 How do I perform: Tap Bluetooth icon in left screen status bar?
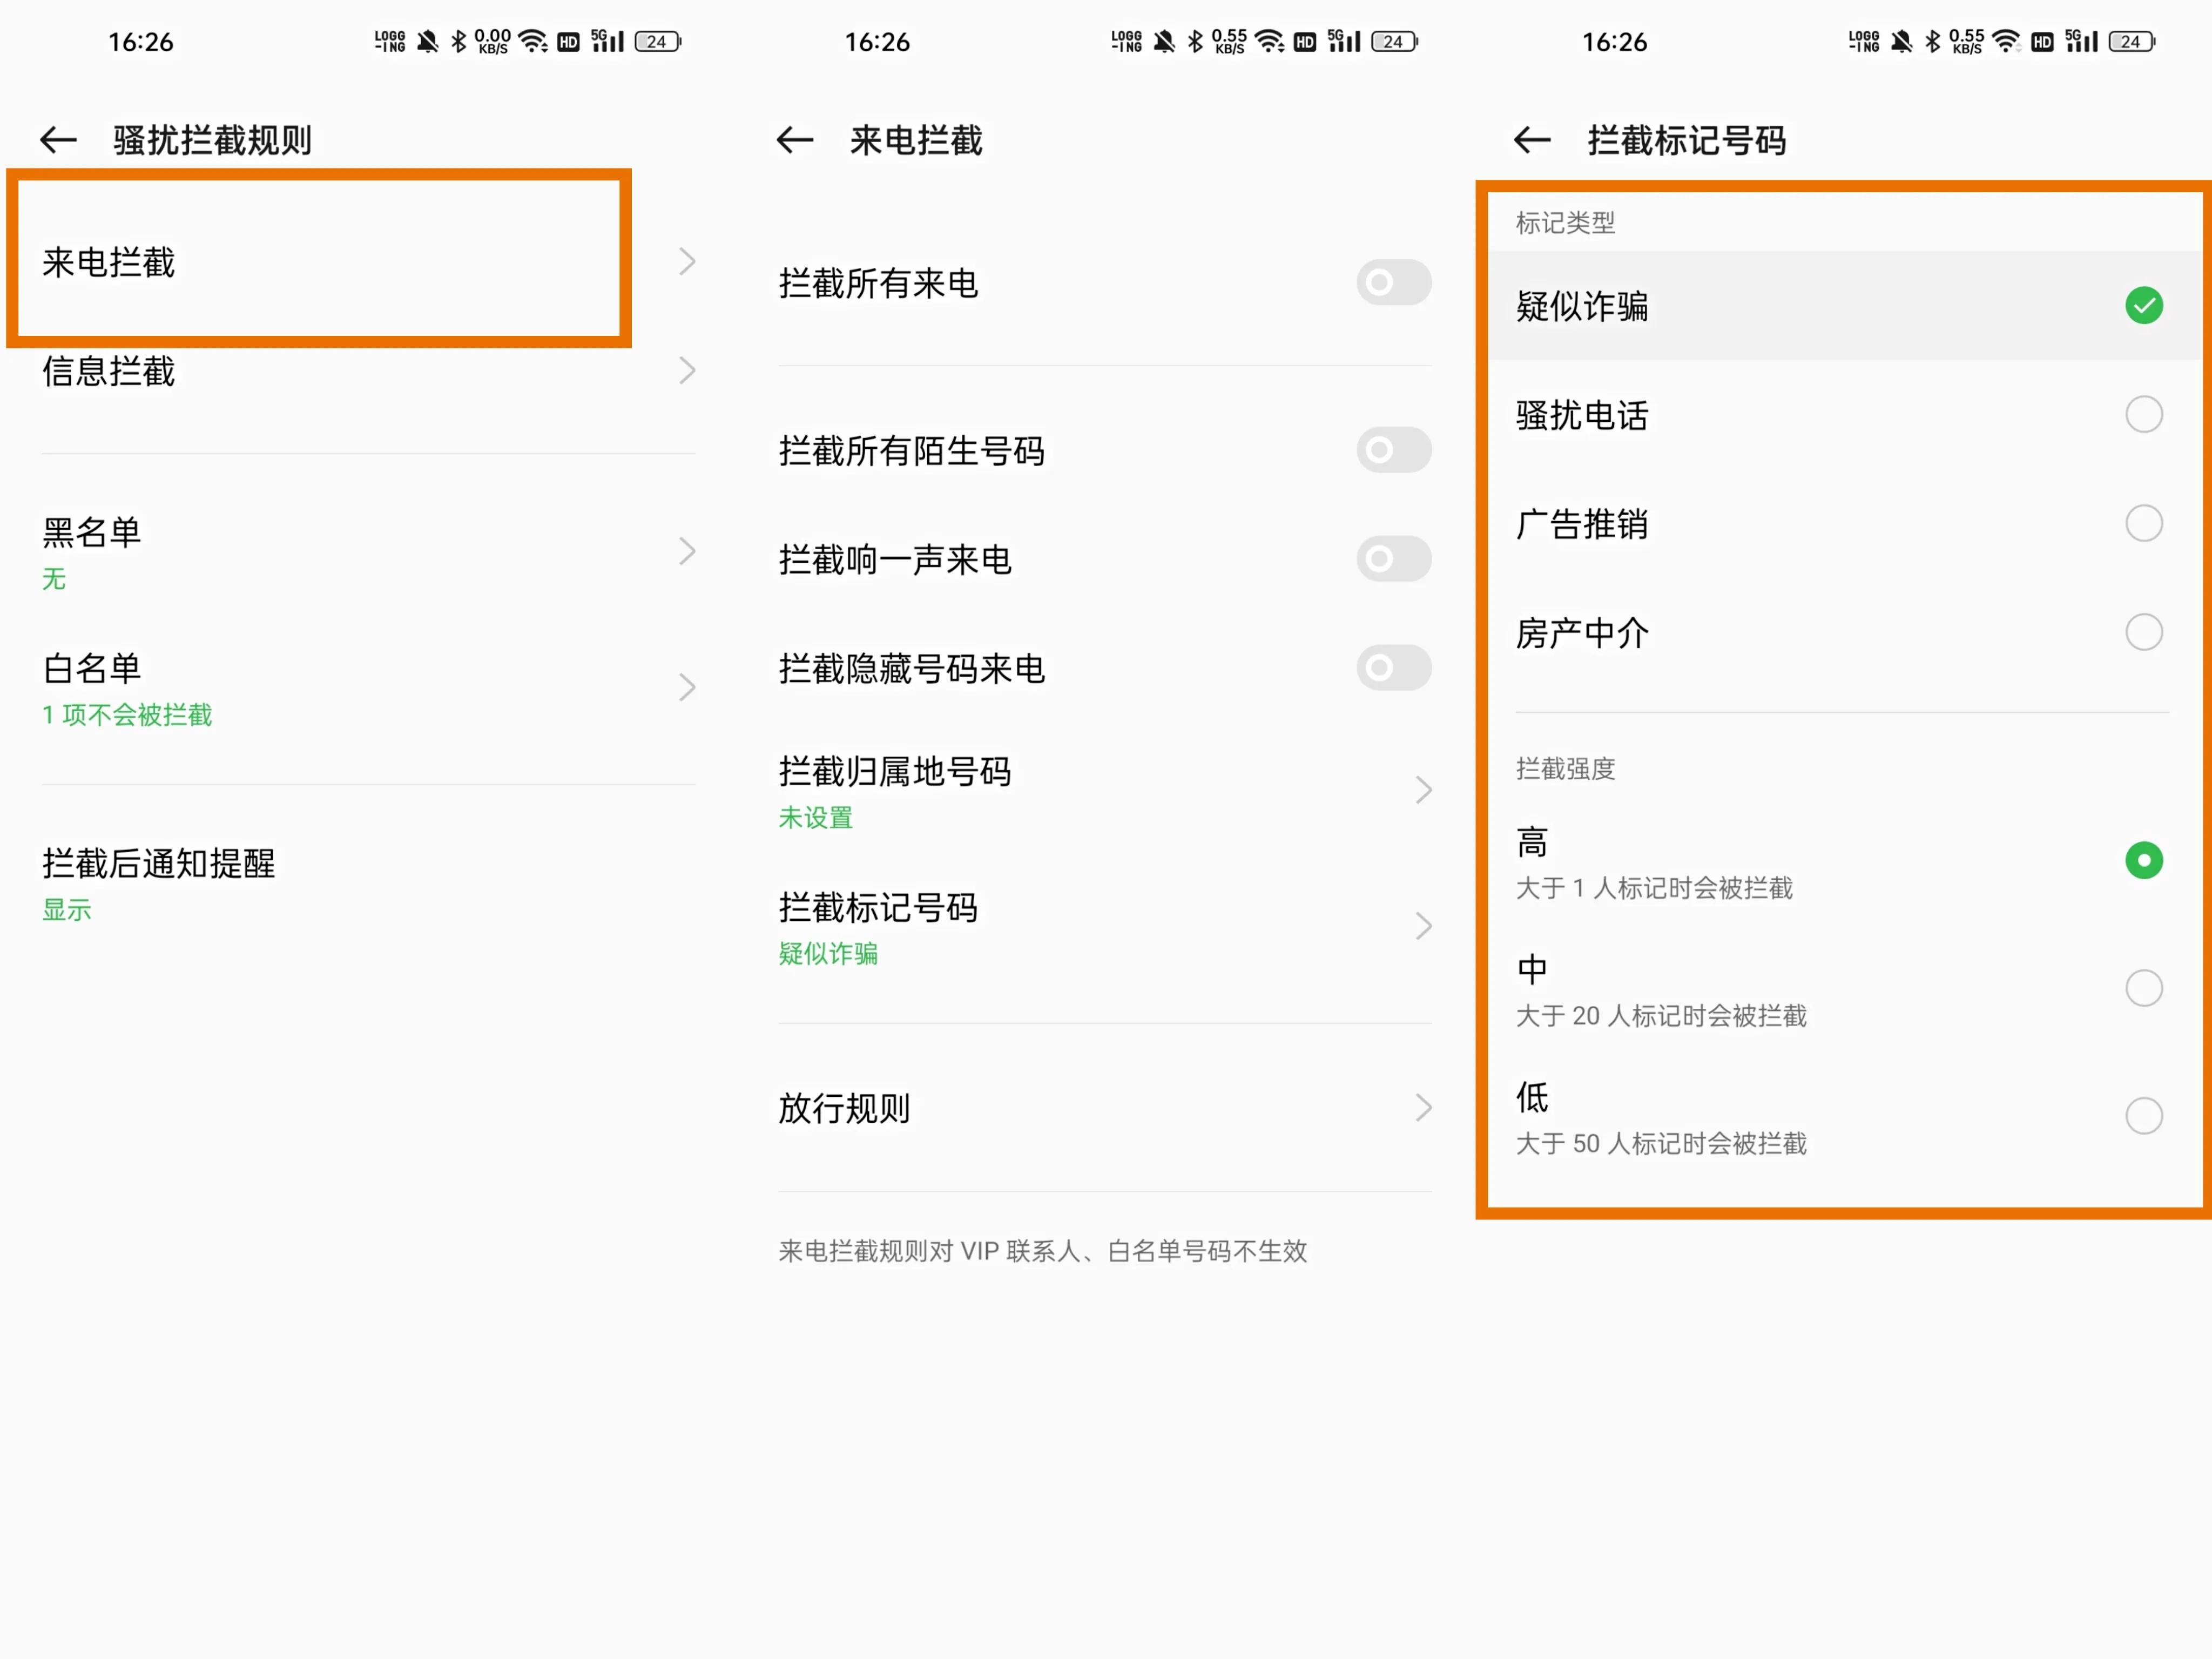click(459, 41)
